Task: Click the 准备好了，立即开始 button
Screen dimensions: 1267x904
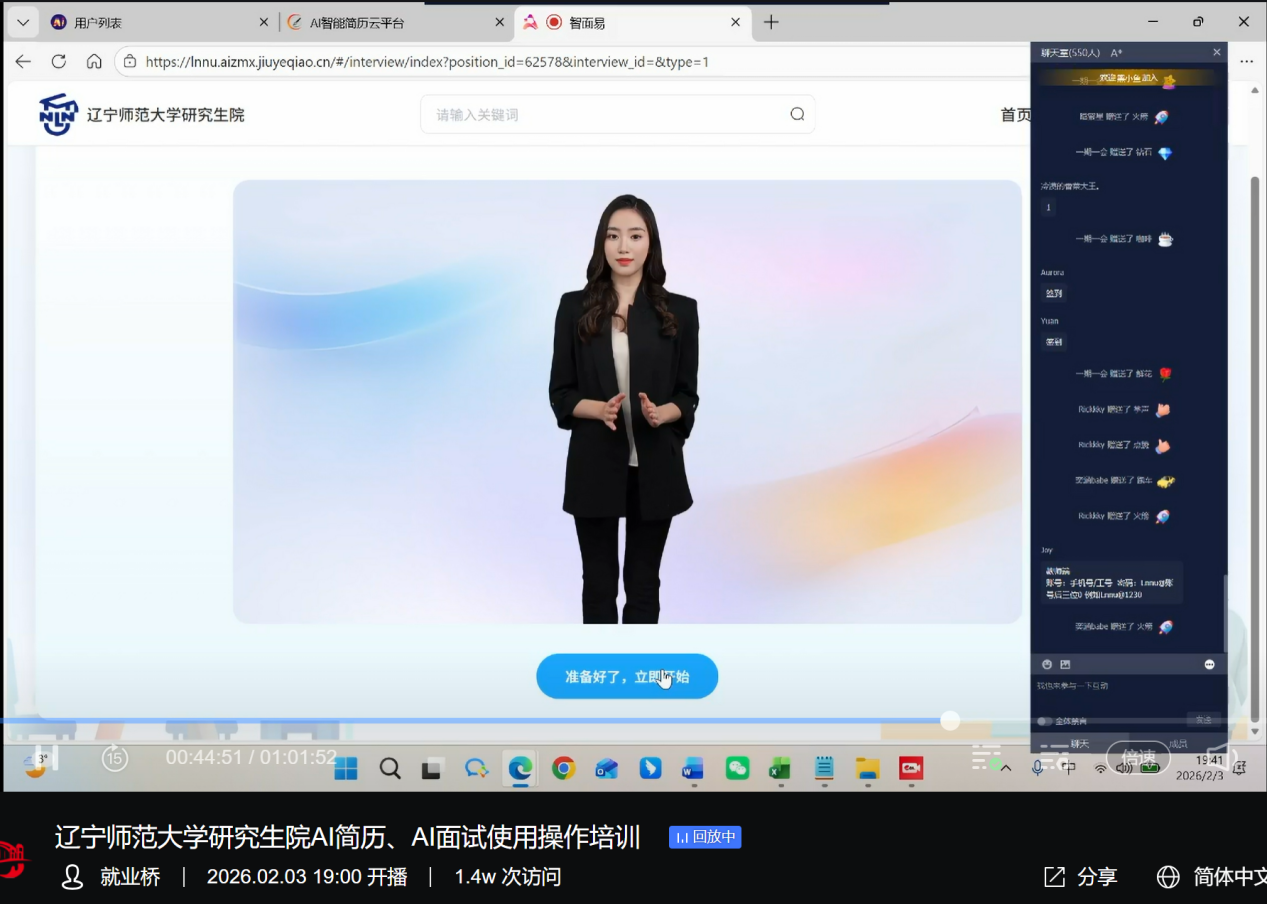Action: tap(627, 677)
